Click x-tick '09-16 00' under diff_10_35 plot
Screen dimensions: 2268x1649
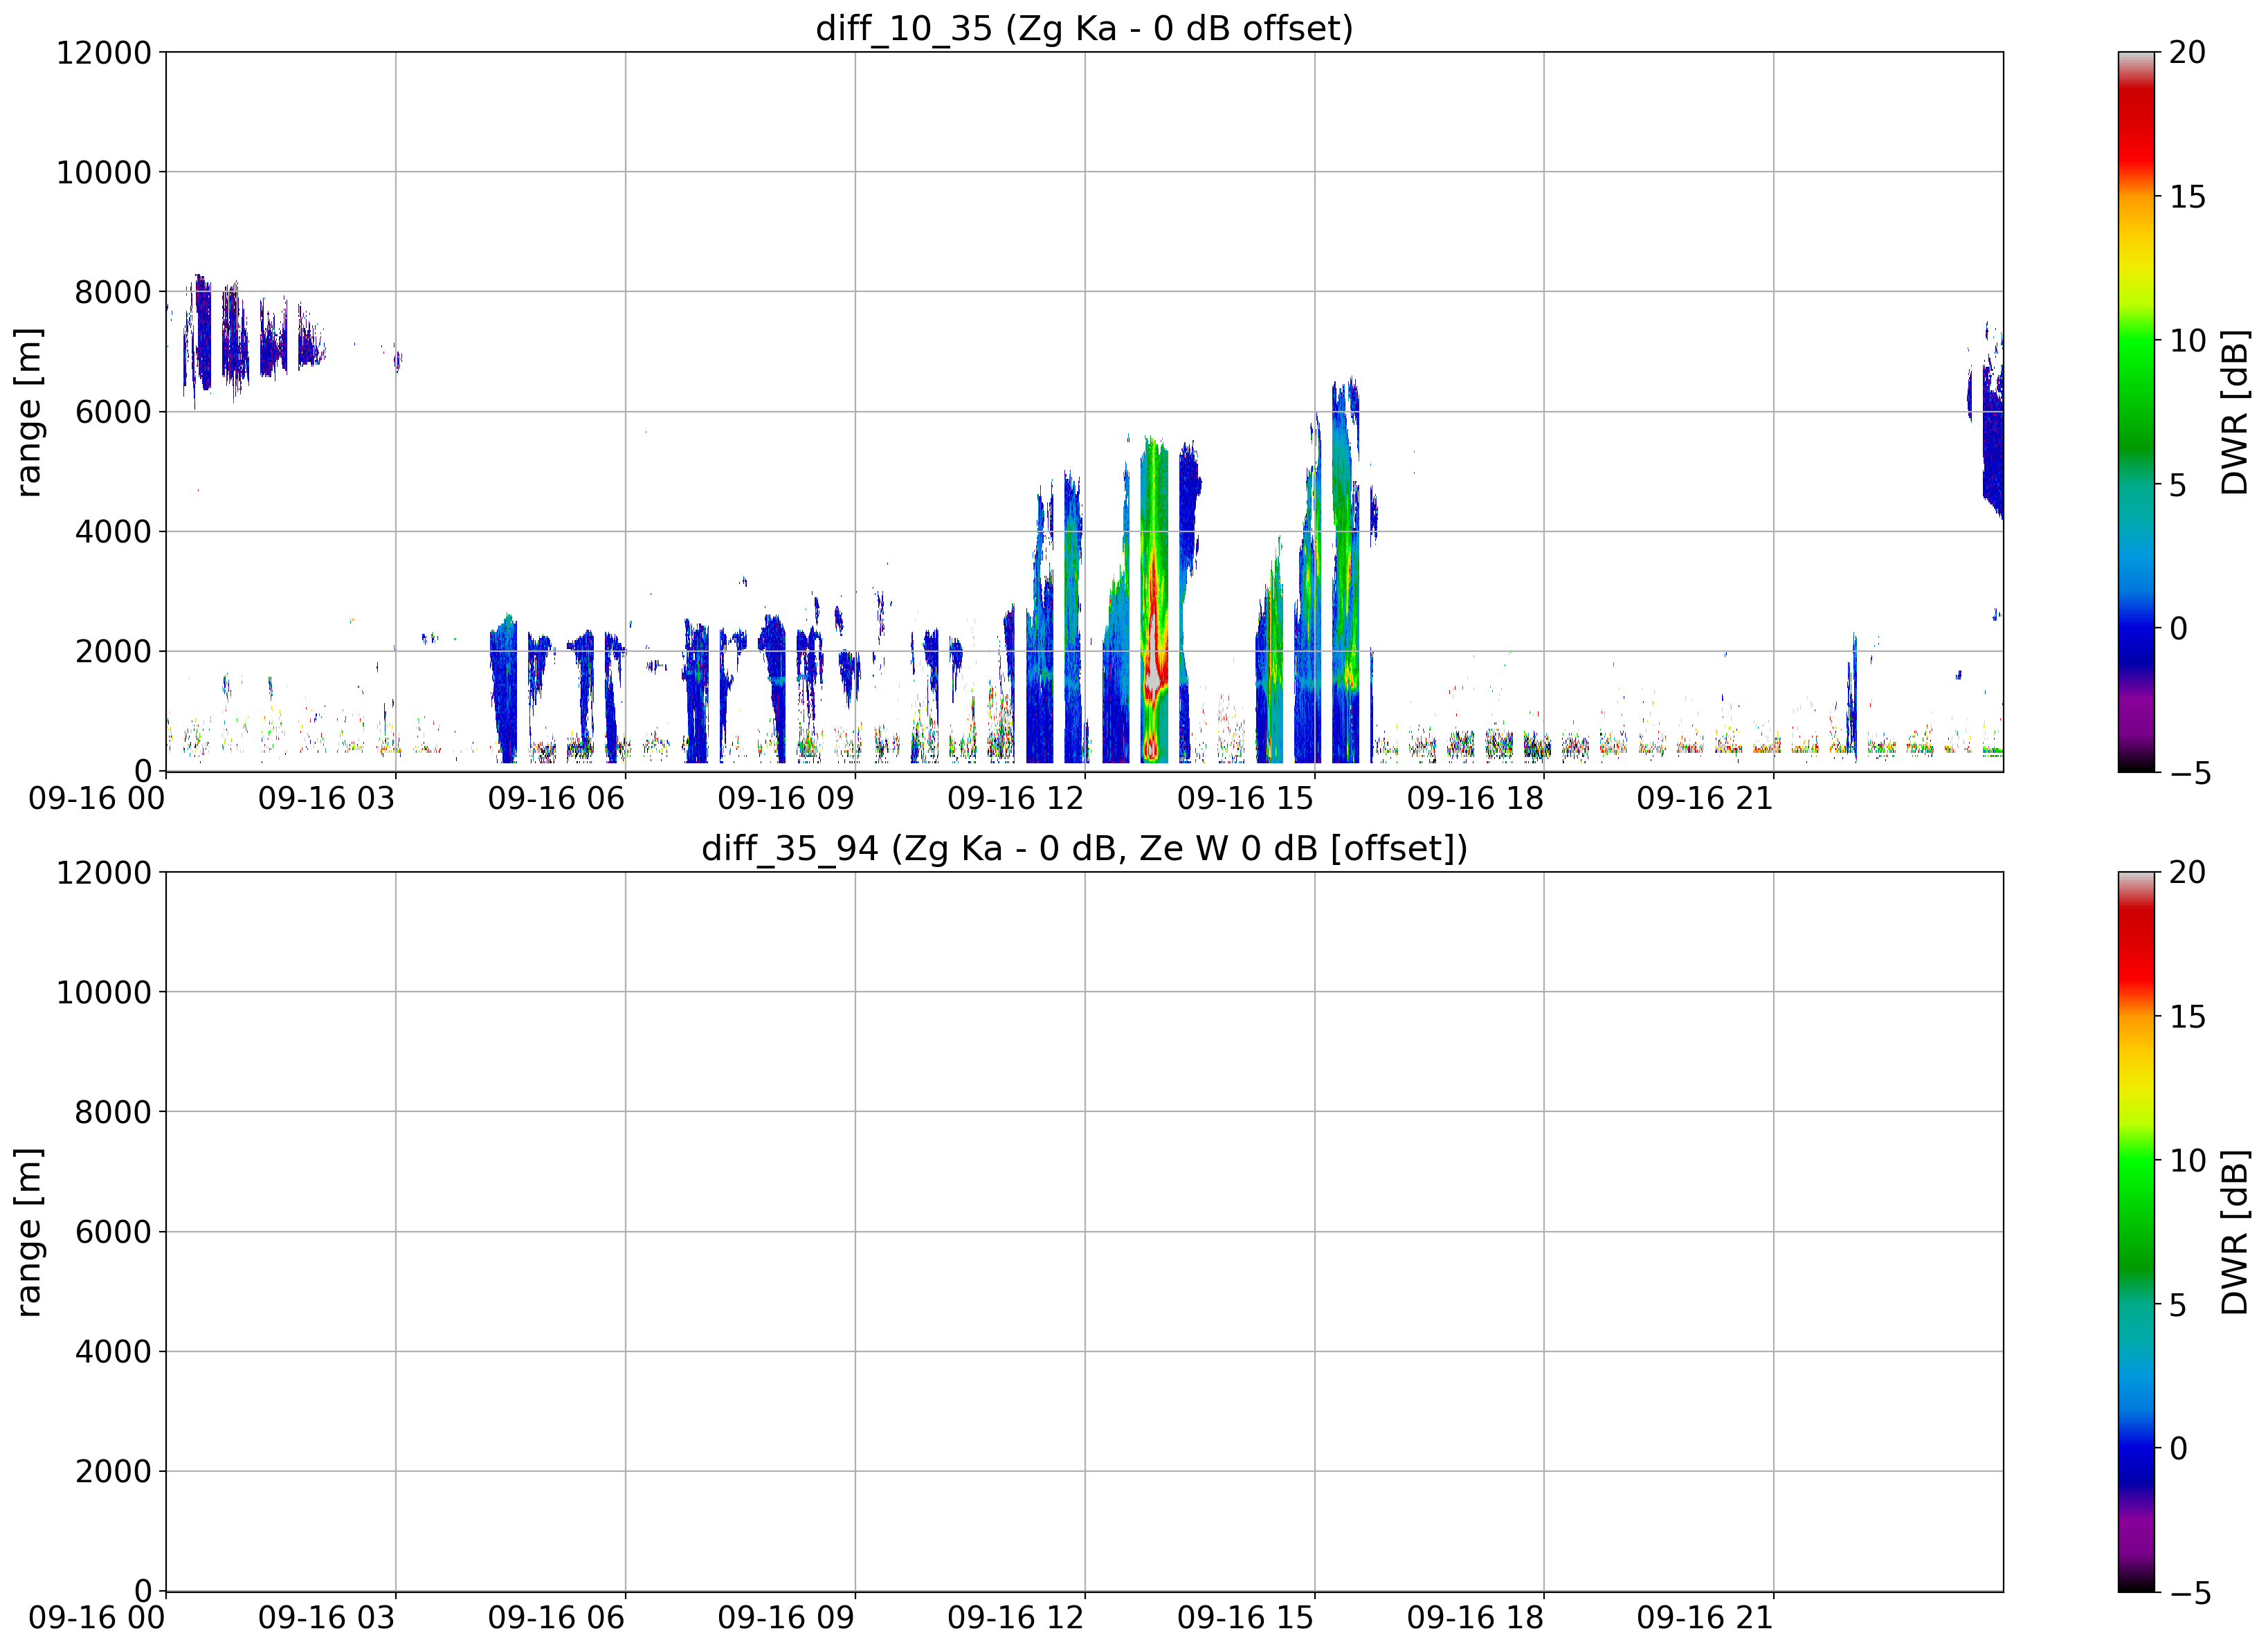(97, 798)
